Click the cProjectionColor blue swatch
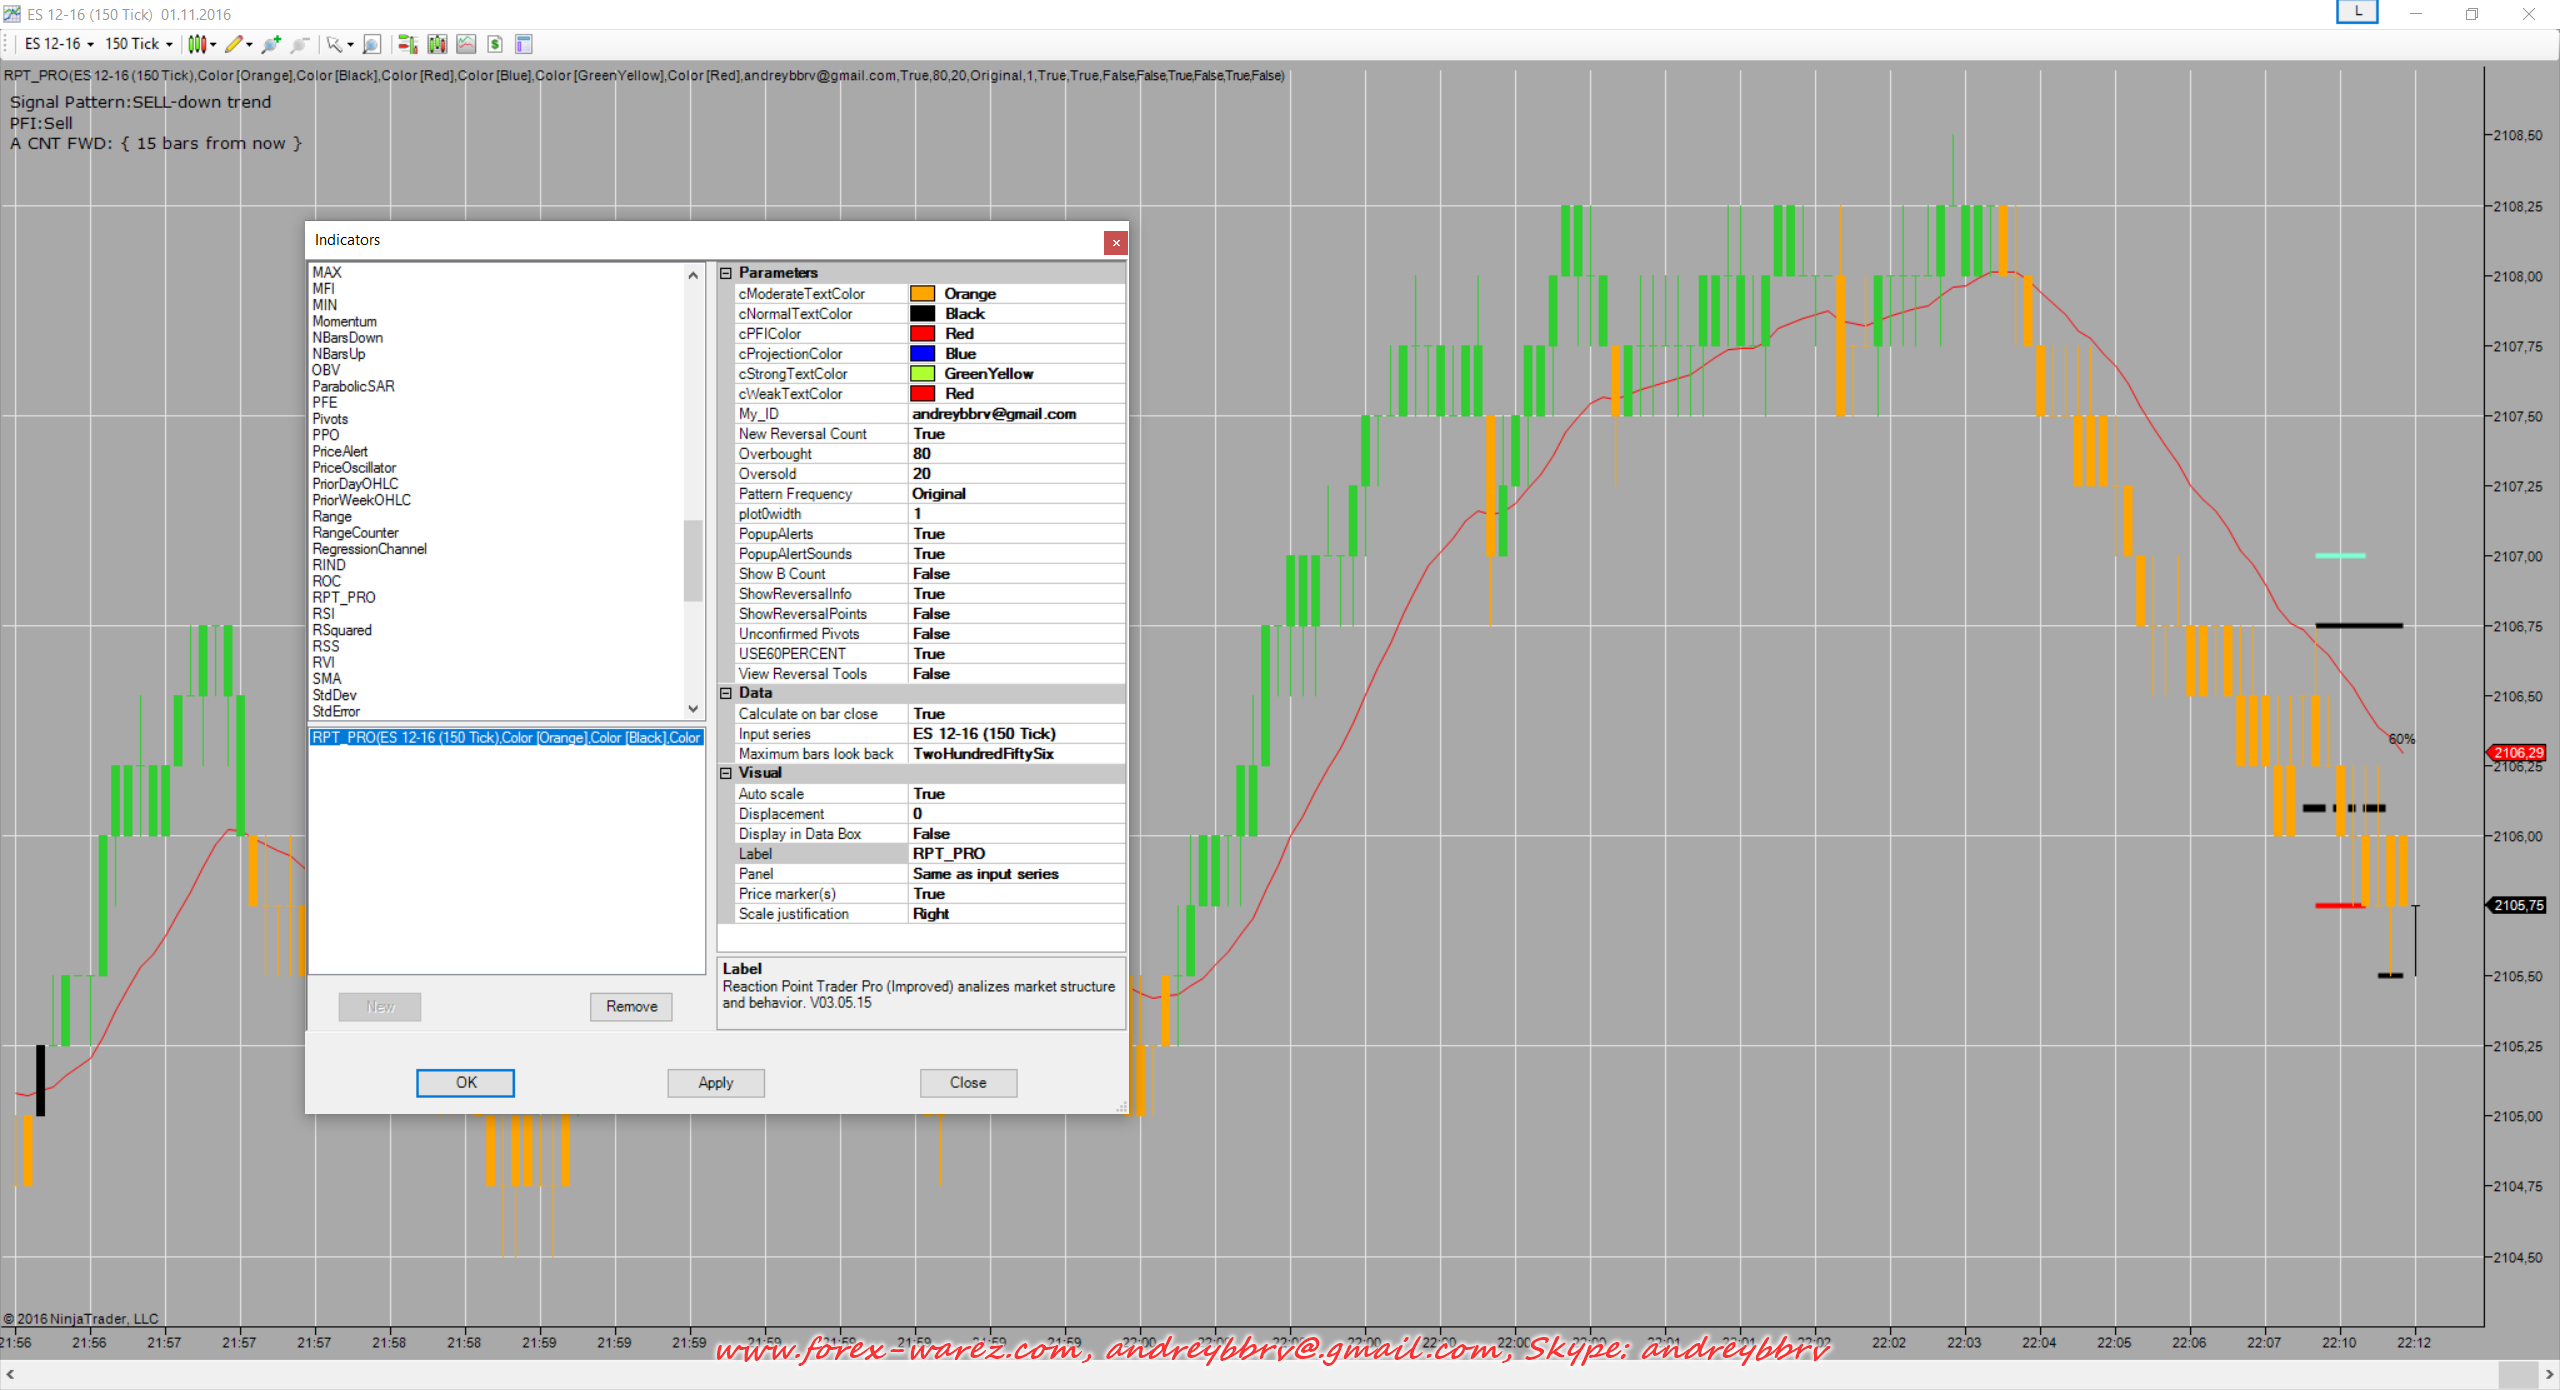The image size is (2560, 1390). 922,354
